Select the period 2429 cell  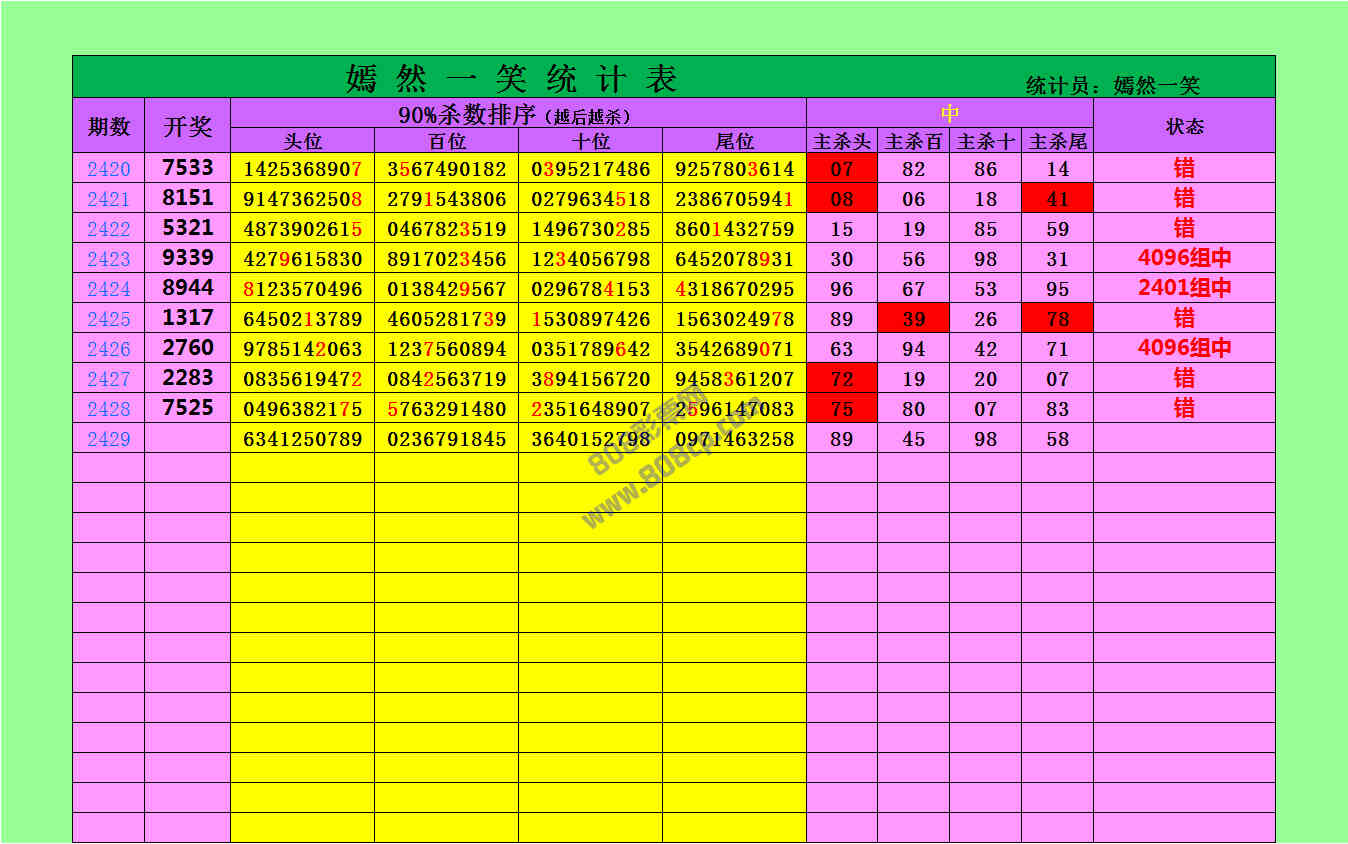pos(108,439)
